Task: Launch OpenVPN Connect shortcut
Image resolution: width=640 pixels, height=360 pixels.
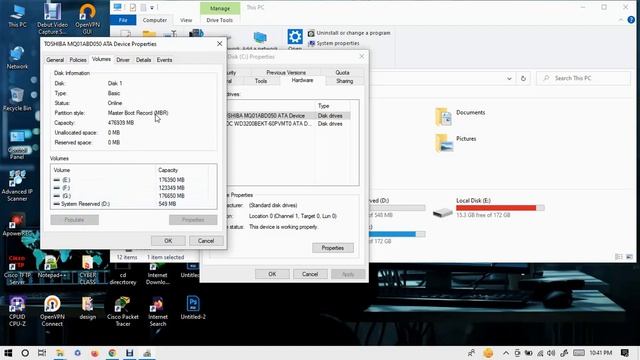Action: pos(52,311)
